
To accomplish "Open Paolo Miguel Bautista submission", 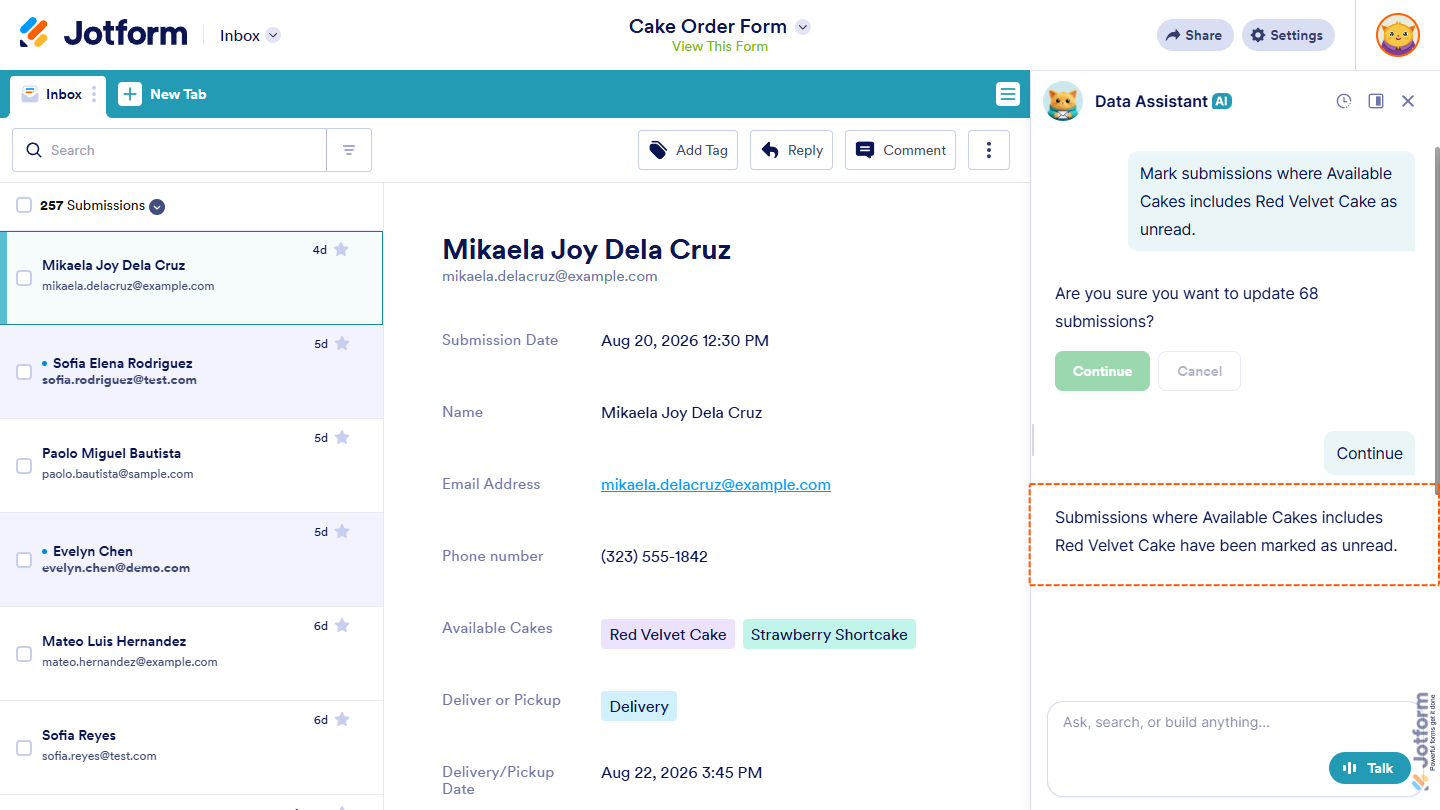I will tap(191, 466).
